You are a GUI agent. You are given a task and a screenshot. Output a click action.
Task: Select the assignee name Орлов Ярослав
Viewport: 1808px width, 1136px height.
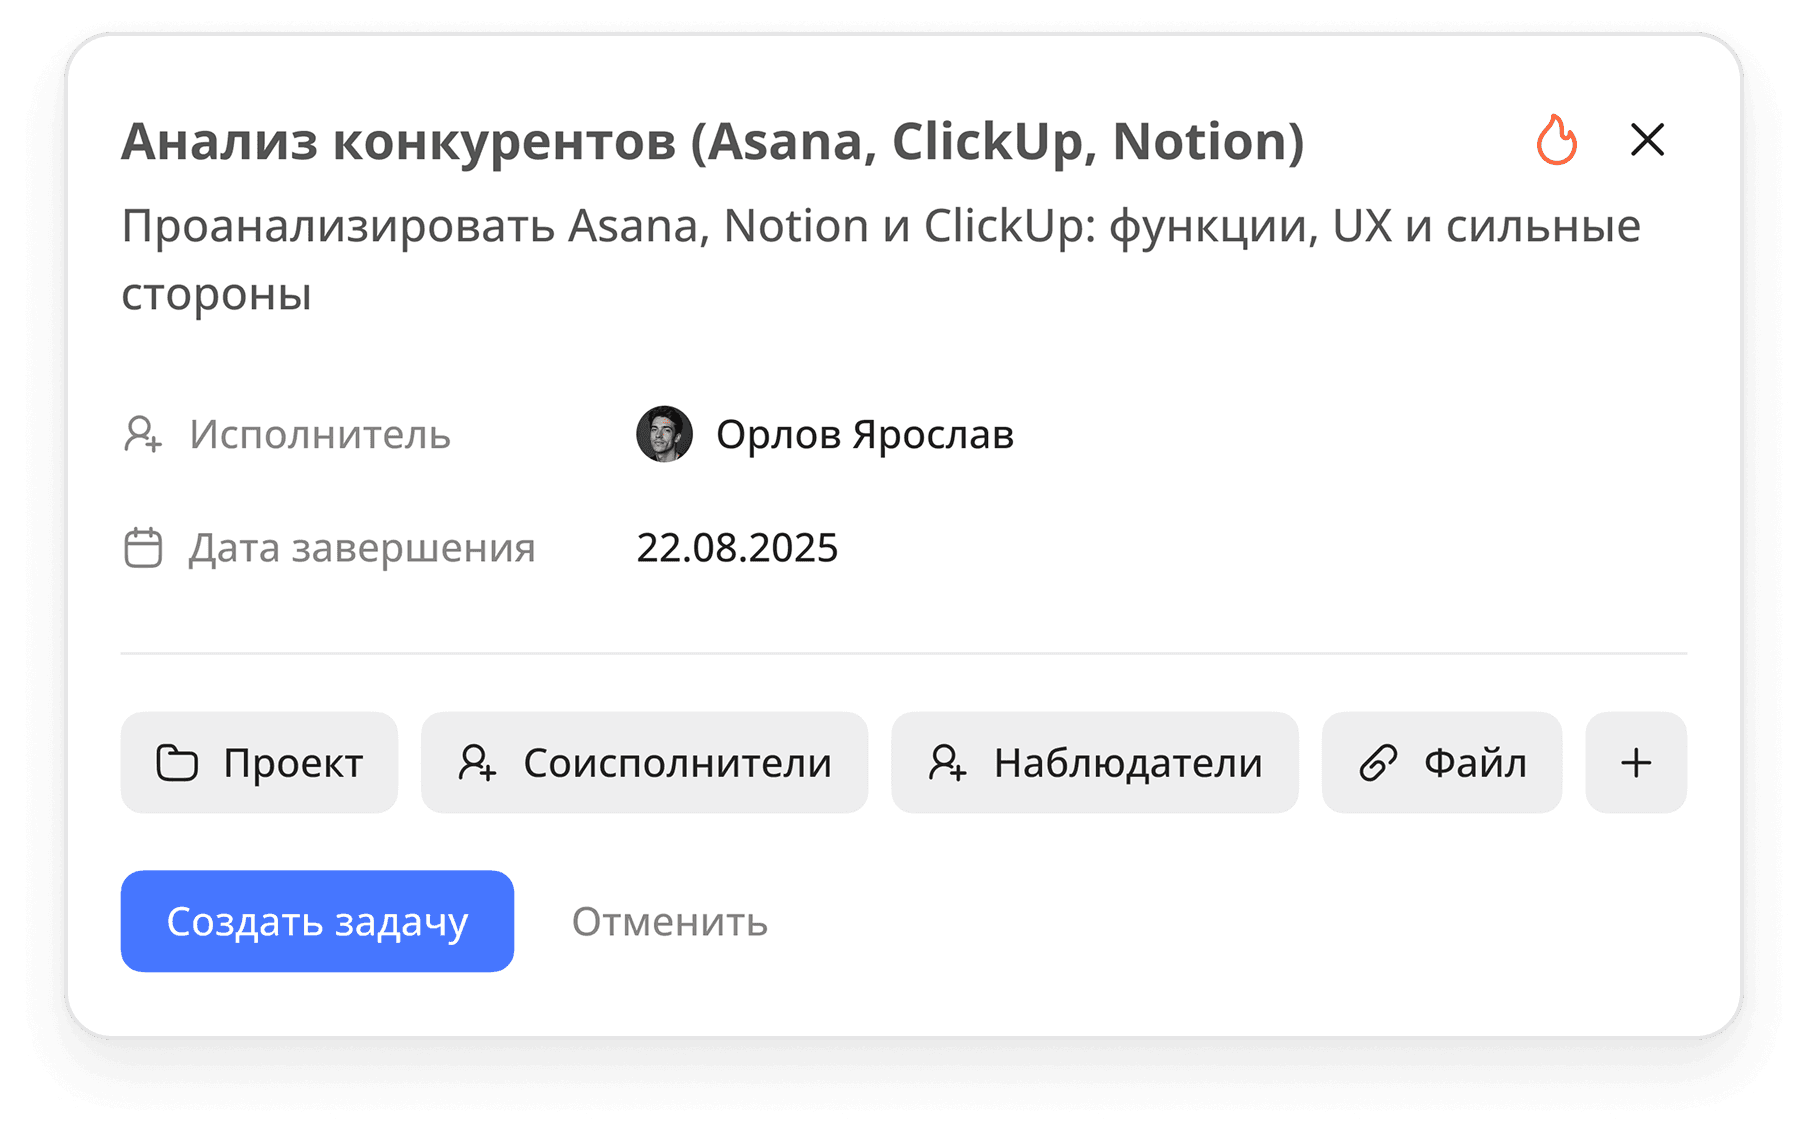pos(864,435)
